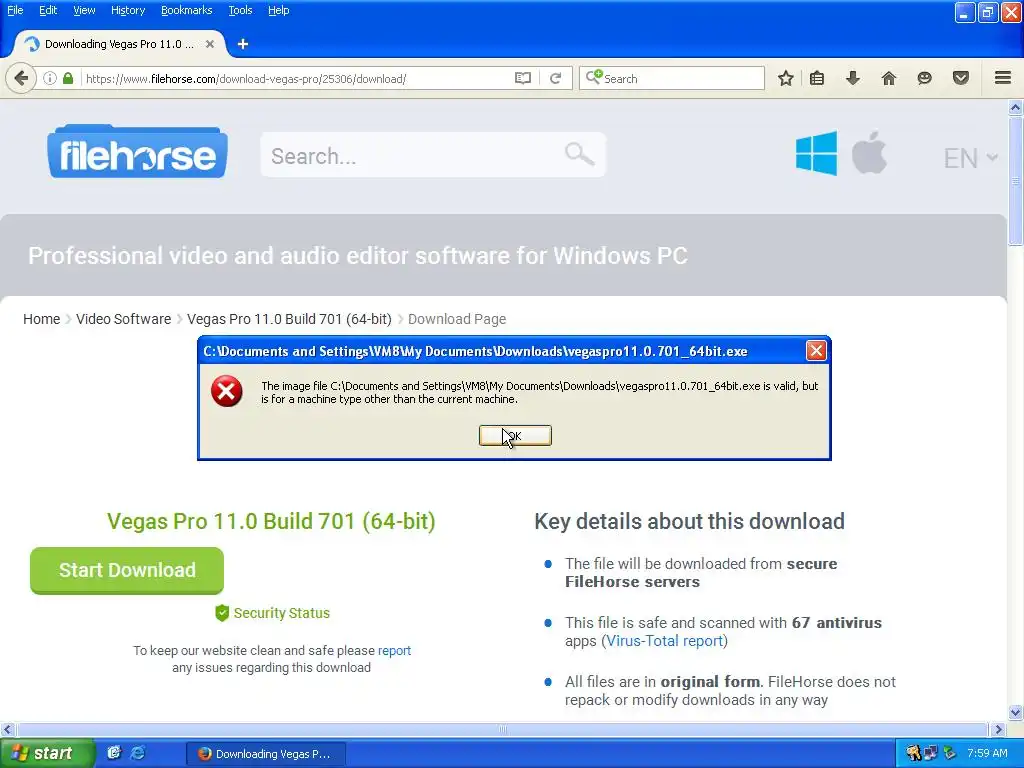Go to the Home page icon
This screenshot has width=1024, height=768.
(889, 78)
